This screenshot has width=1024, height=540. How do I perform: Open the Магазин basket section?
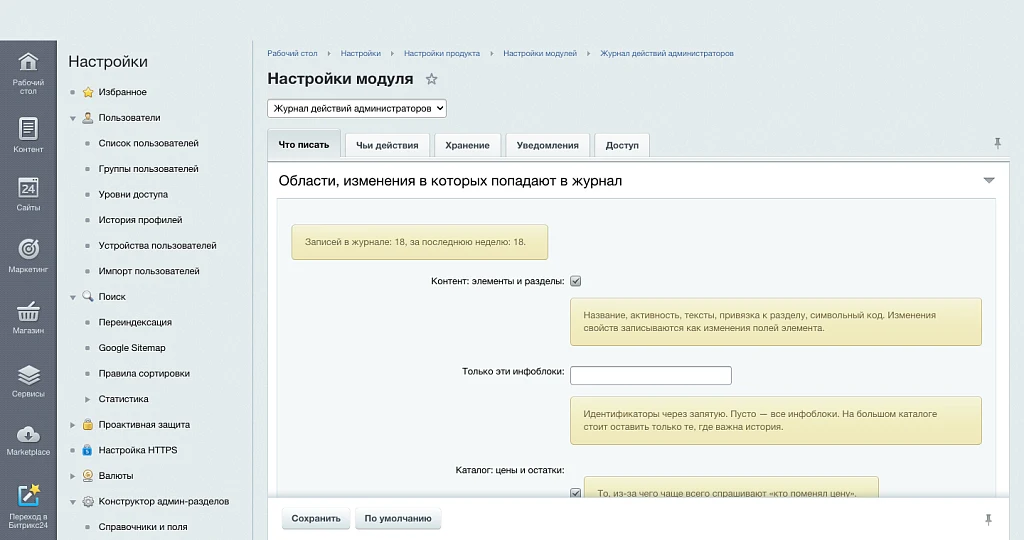coord(28,317)
